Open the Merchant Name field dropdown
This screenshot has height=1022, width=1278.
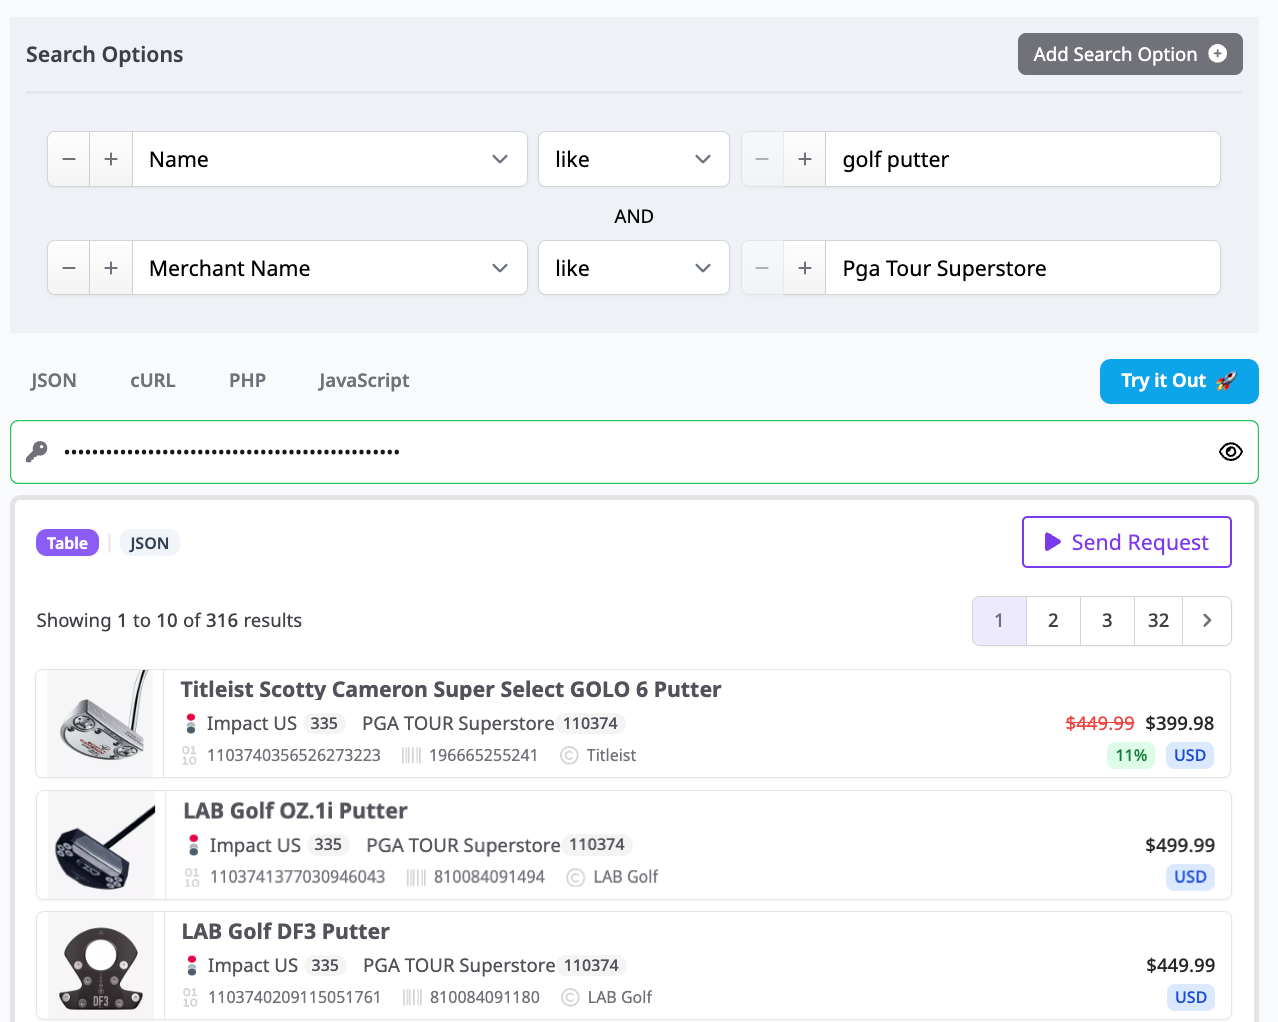click(x=330, y=268)
